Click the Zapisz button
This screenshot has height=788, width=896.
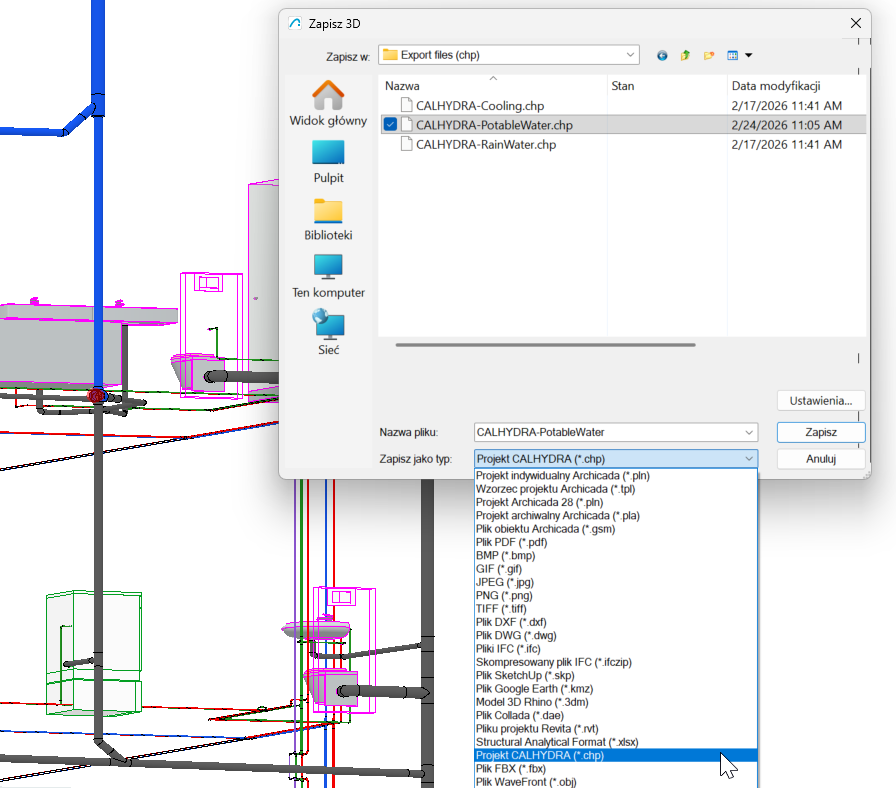pos(821,433)
